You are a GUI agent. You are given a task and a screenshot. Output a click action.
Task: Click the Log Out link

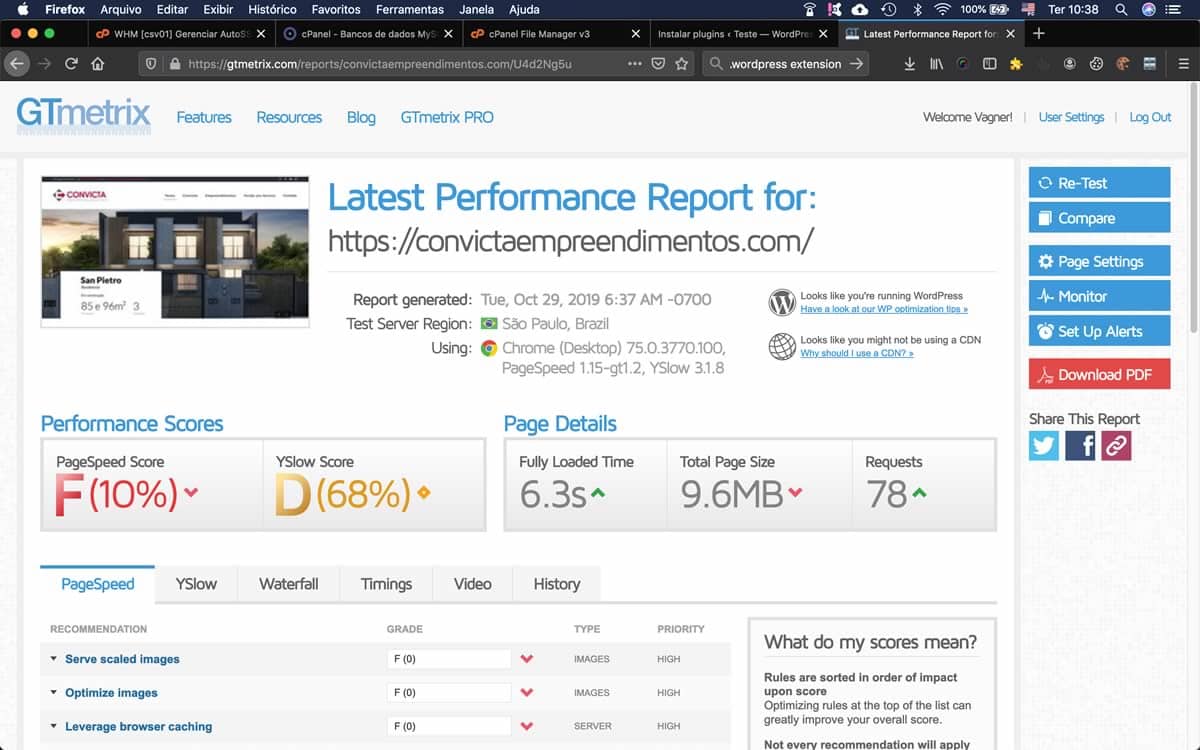pyautogui.click(x=1150, y=117)
